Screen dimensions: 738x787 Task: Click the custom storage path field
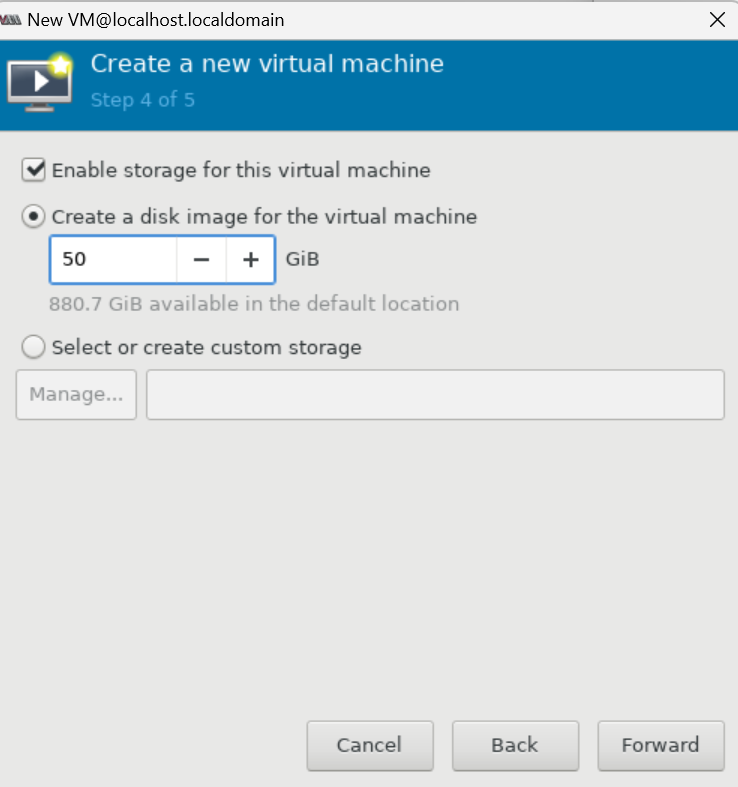click(x=435, y=395)
